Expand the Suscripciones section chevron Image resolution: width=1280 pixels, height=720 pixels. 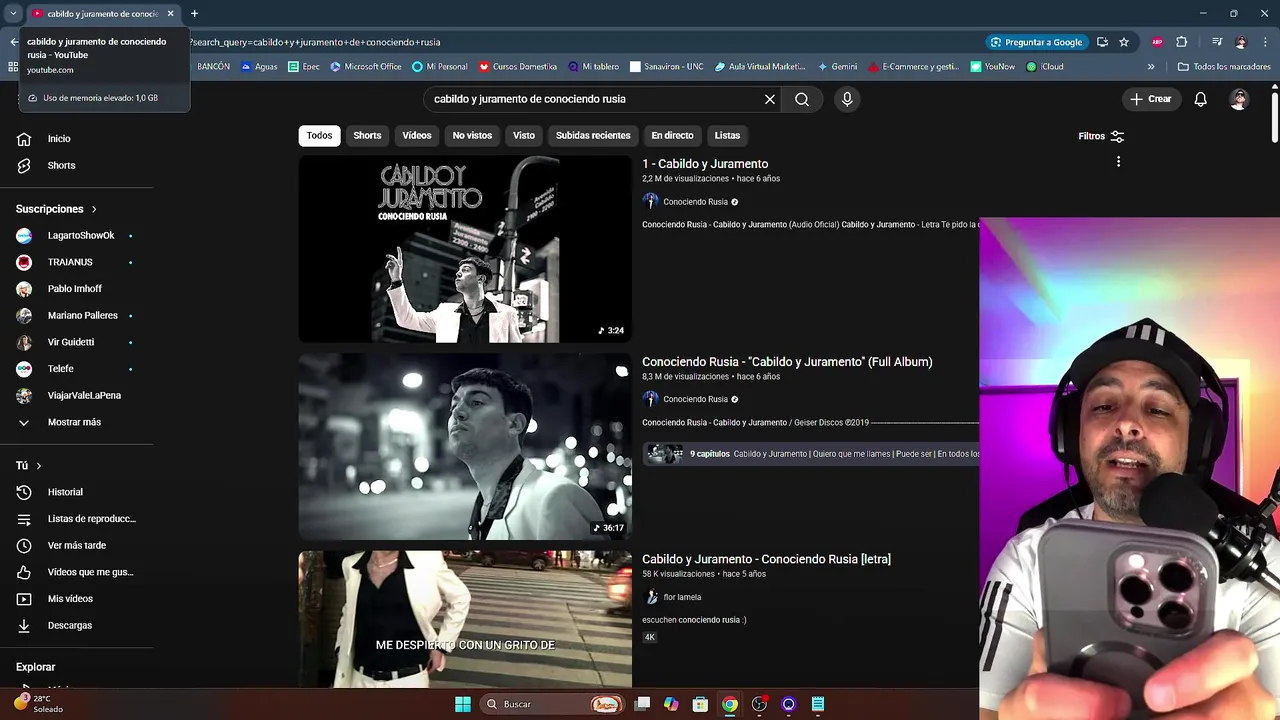pos(94,209)
